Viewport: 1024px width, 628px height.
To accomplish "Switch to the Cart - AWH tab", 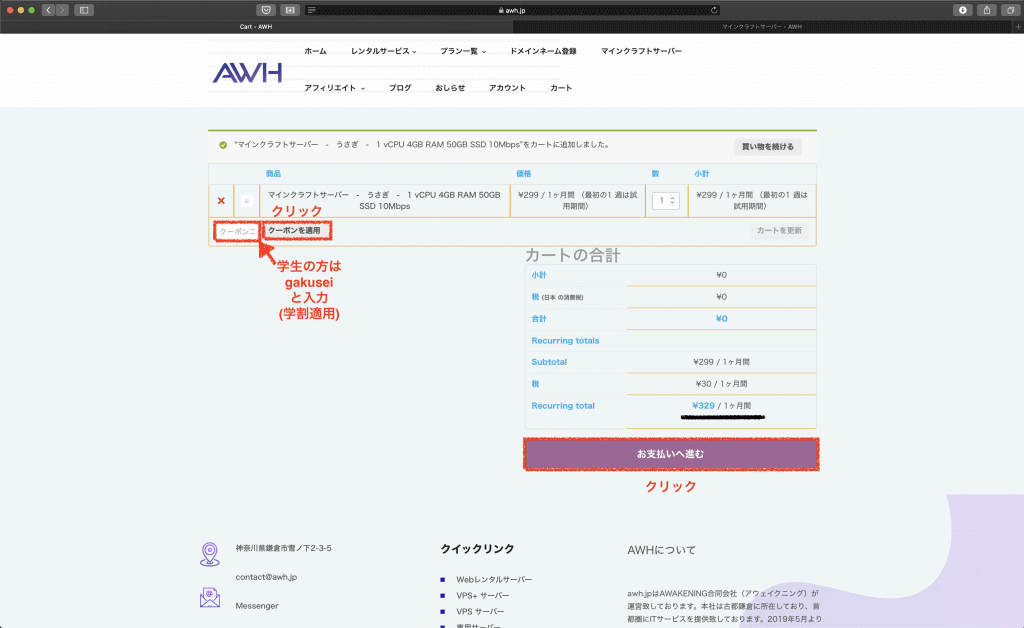I will [256, 27].
